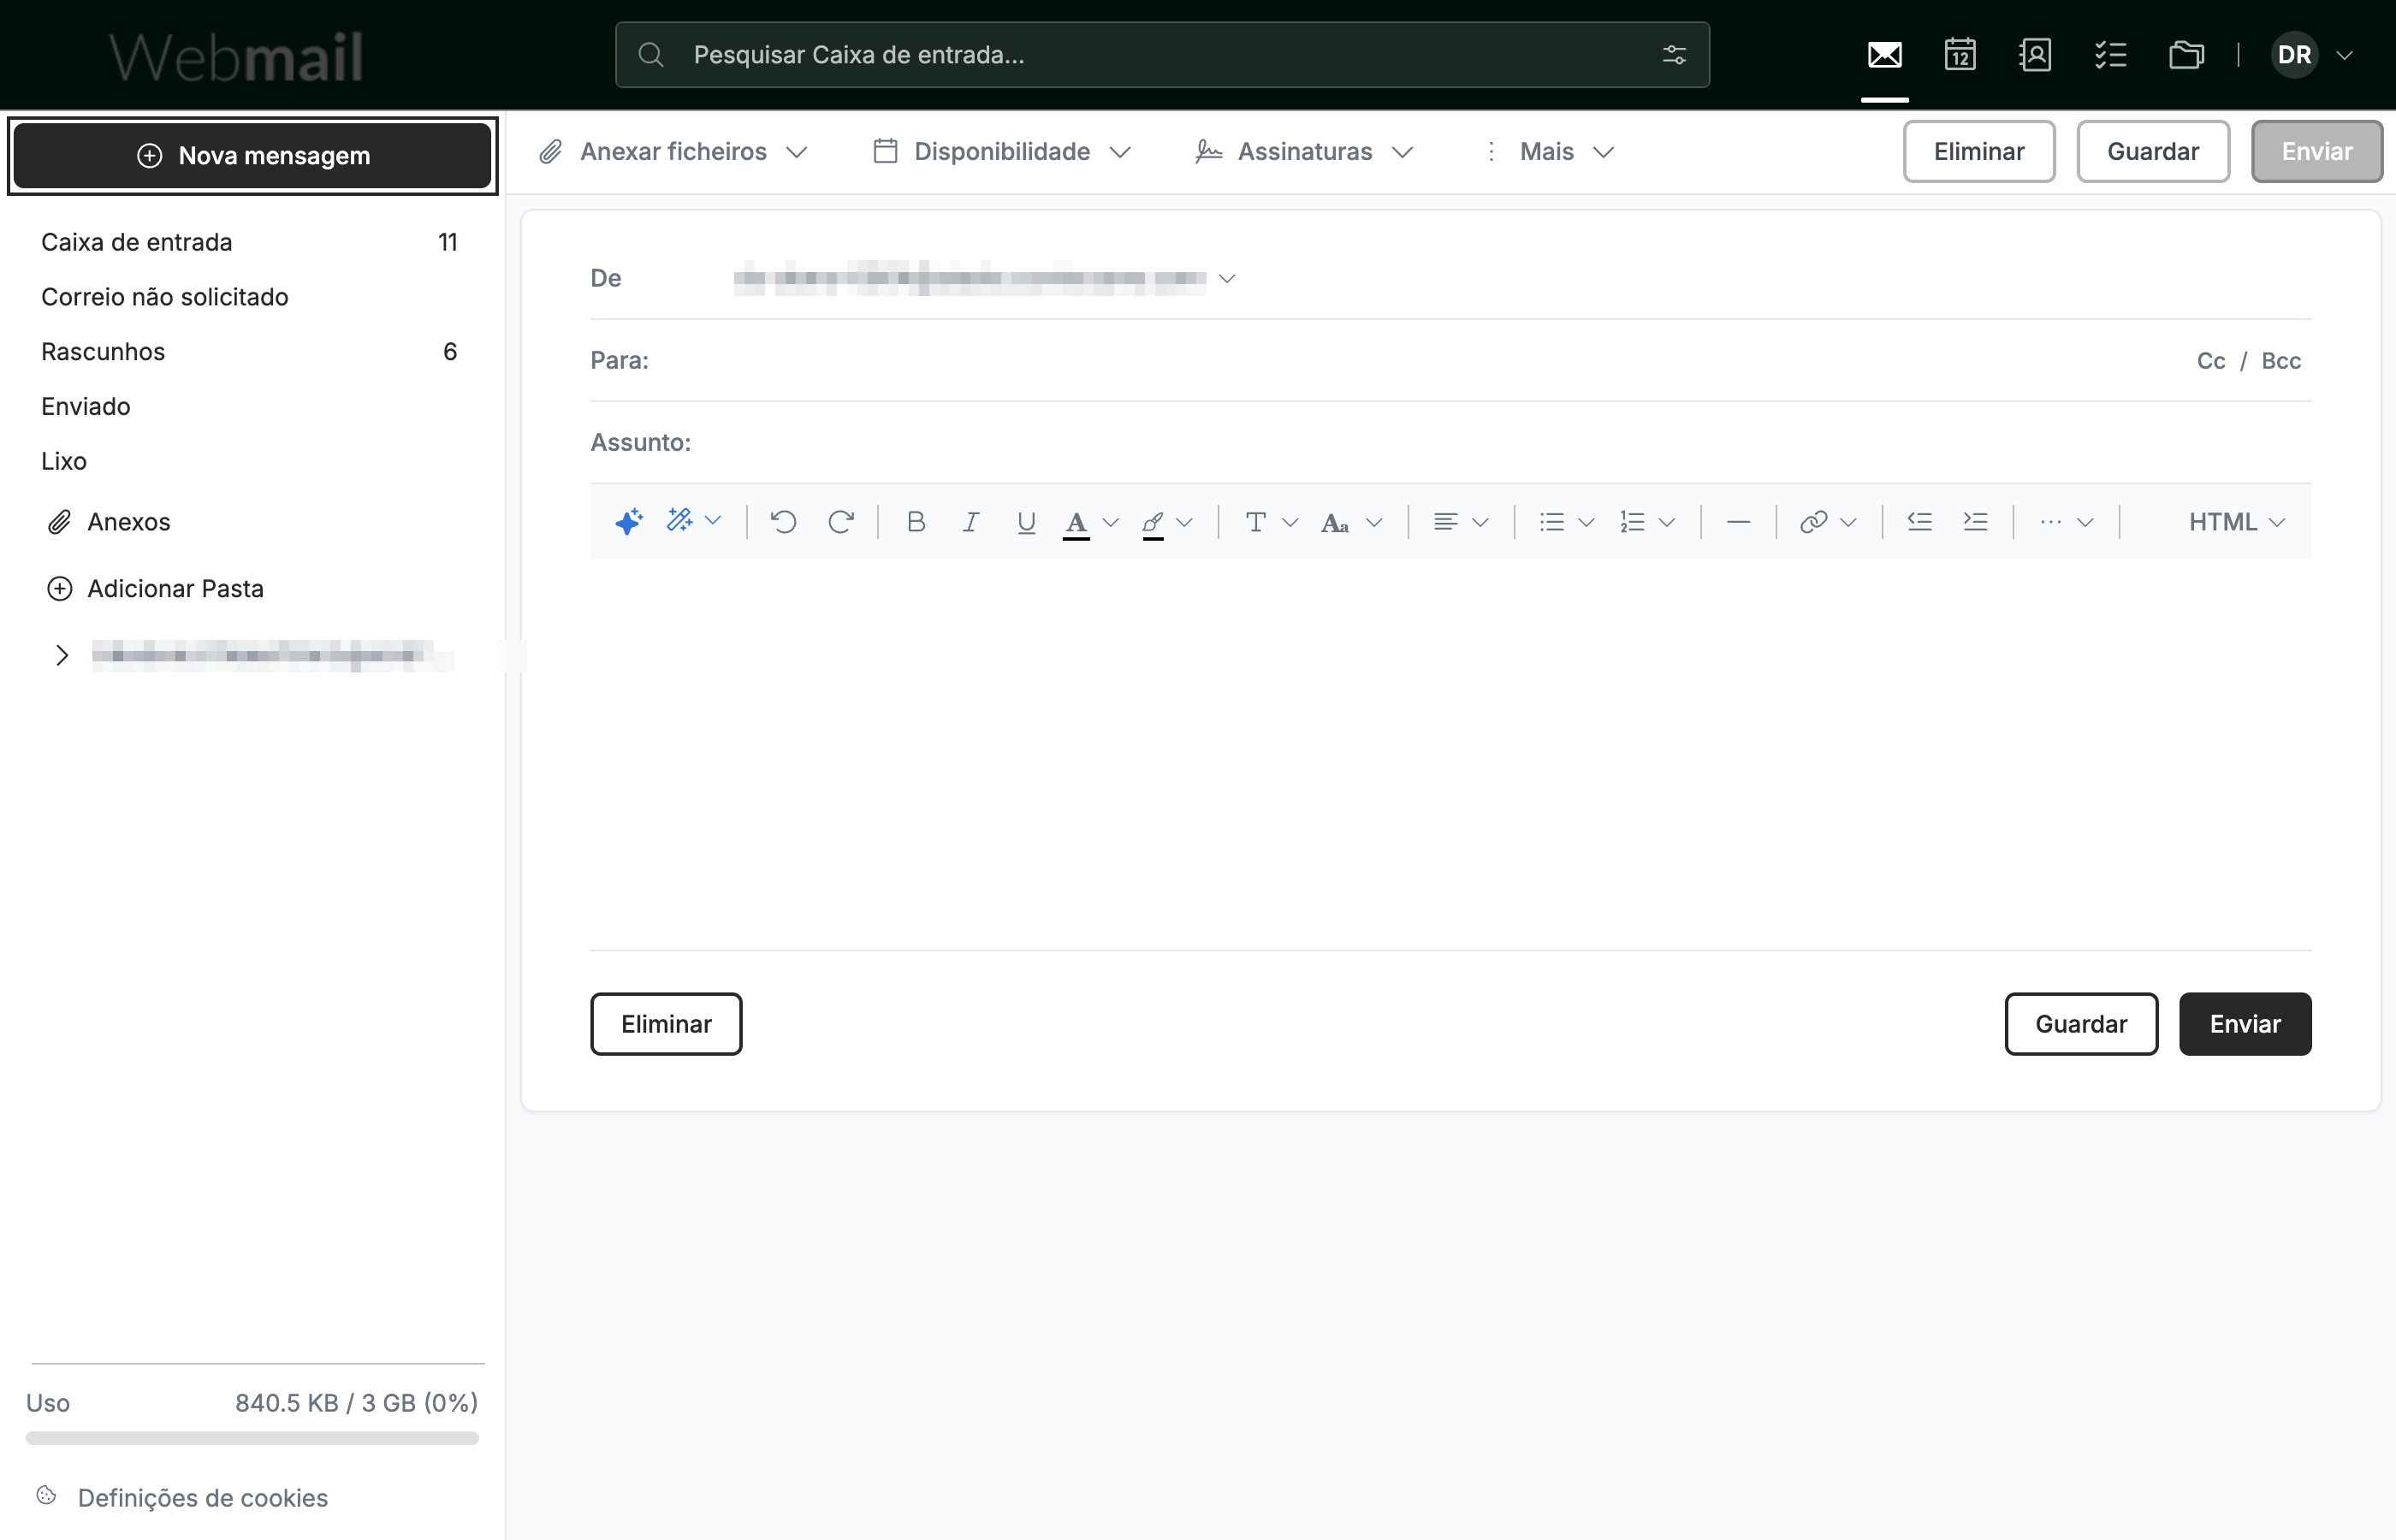Image resolution: width=2396 pixels, height=1540 pixels.
Task: Open the font family T dropdown
Action: [x=1270, y=522]
